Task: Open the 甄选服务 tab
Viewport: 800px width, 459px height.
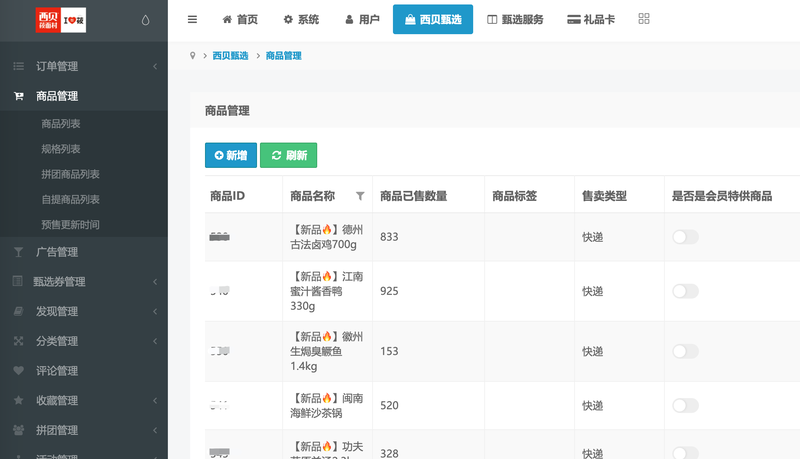Action: click(515, 19)
